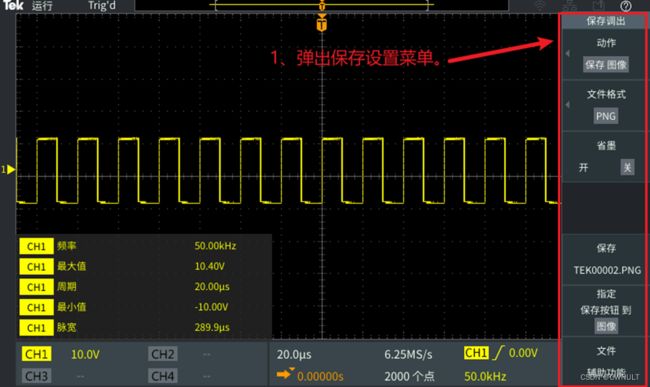The width and height of the screenshot is (650, 387).
Task: Click the 50.0kHz trigger frequency readout
Action: coord(485,376)
